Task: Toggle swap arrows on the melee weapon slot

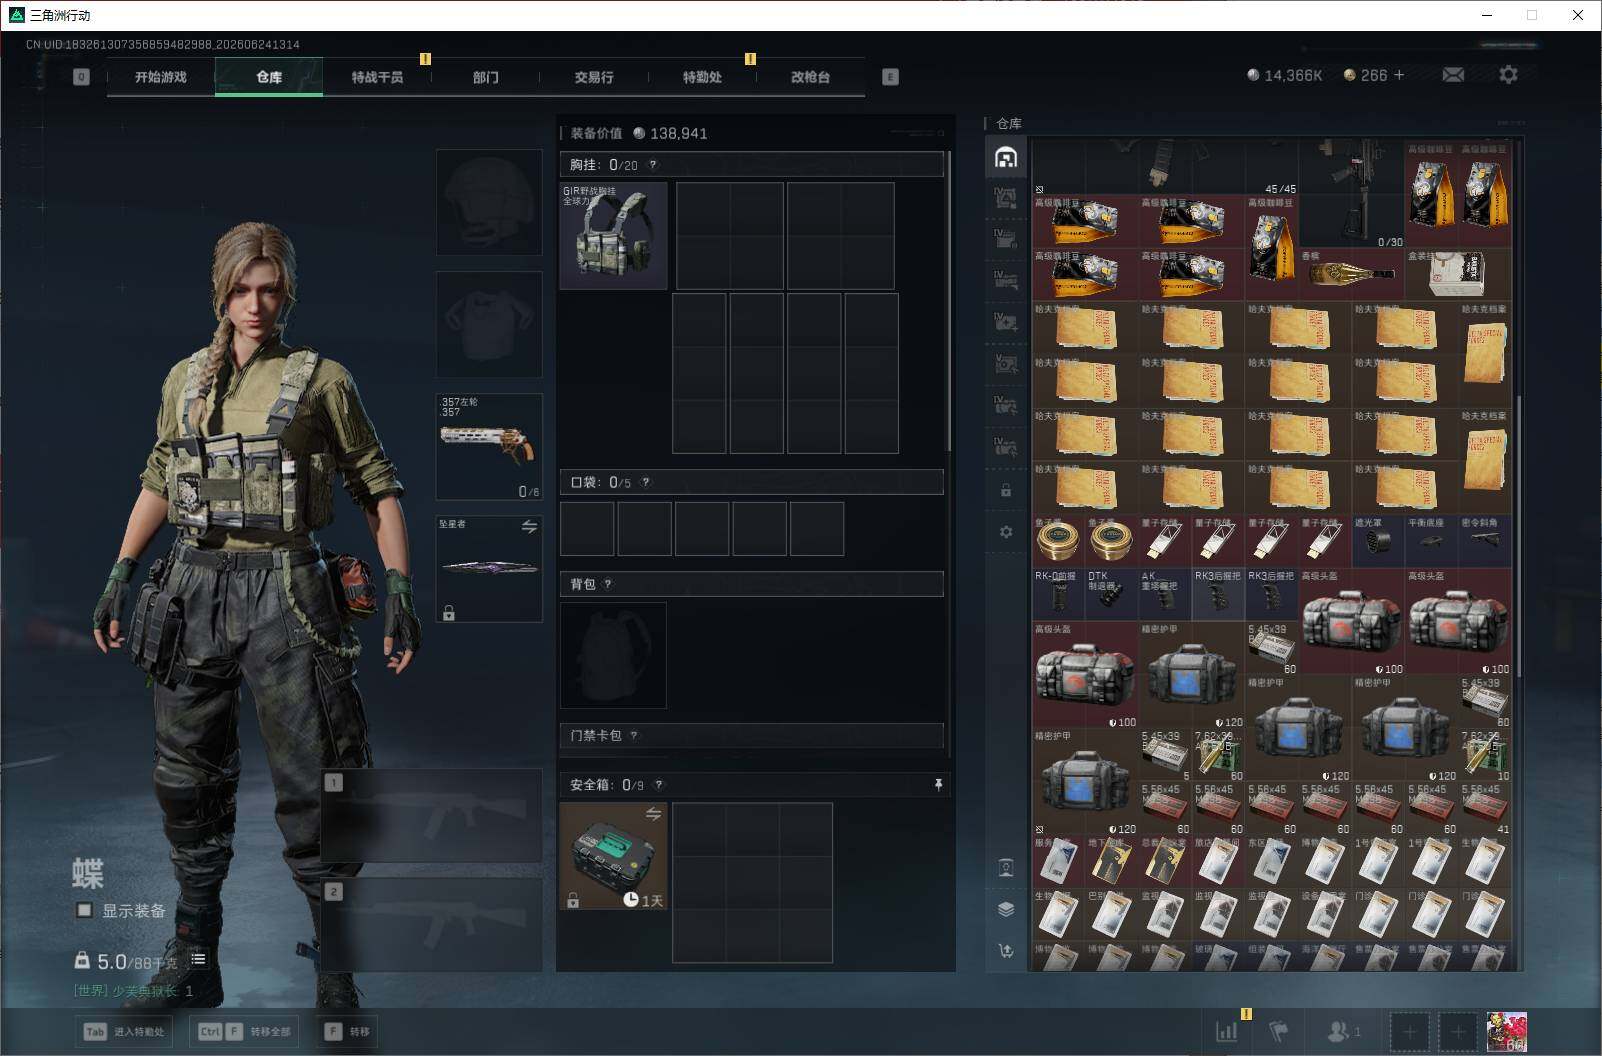Action: [x=529, y=526]
